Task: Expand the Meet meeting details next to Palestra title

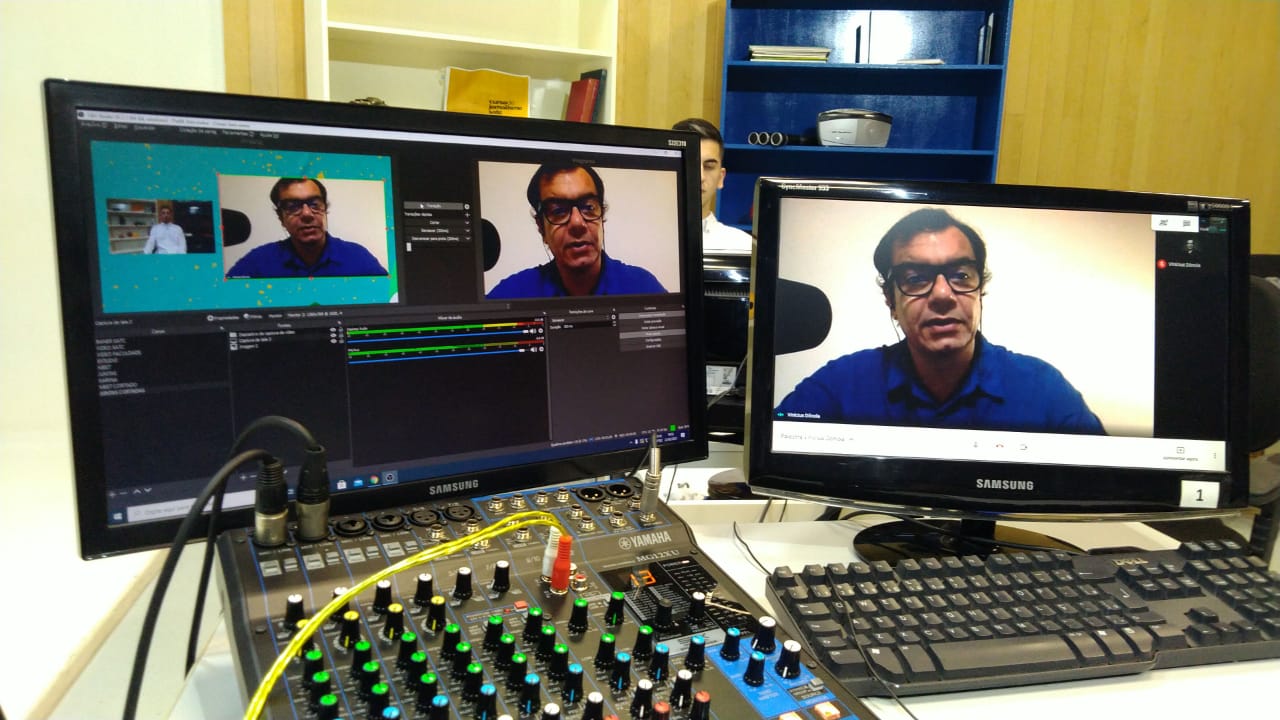Action: (851, 439)
